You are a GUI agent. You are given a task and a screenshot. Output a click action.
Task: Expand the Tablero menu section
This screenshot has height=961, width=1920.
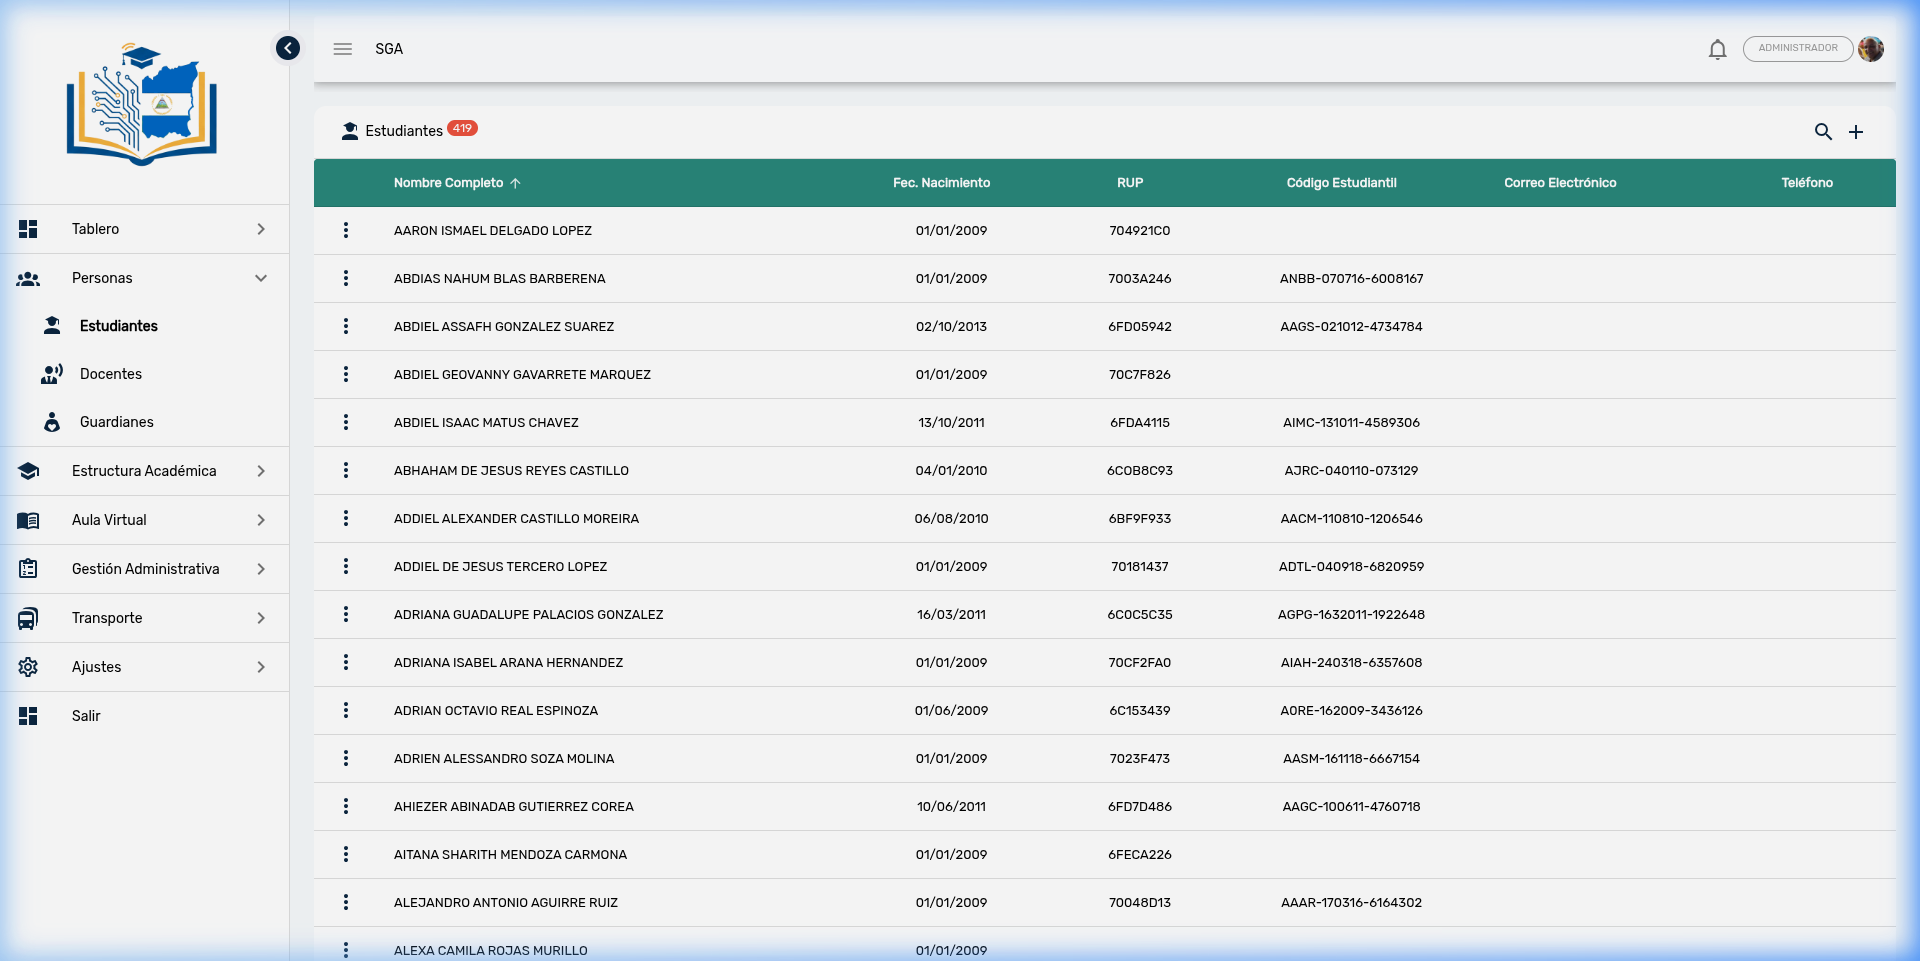tap(145, 229)
